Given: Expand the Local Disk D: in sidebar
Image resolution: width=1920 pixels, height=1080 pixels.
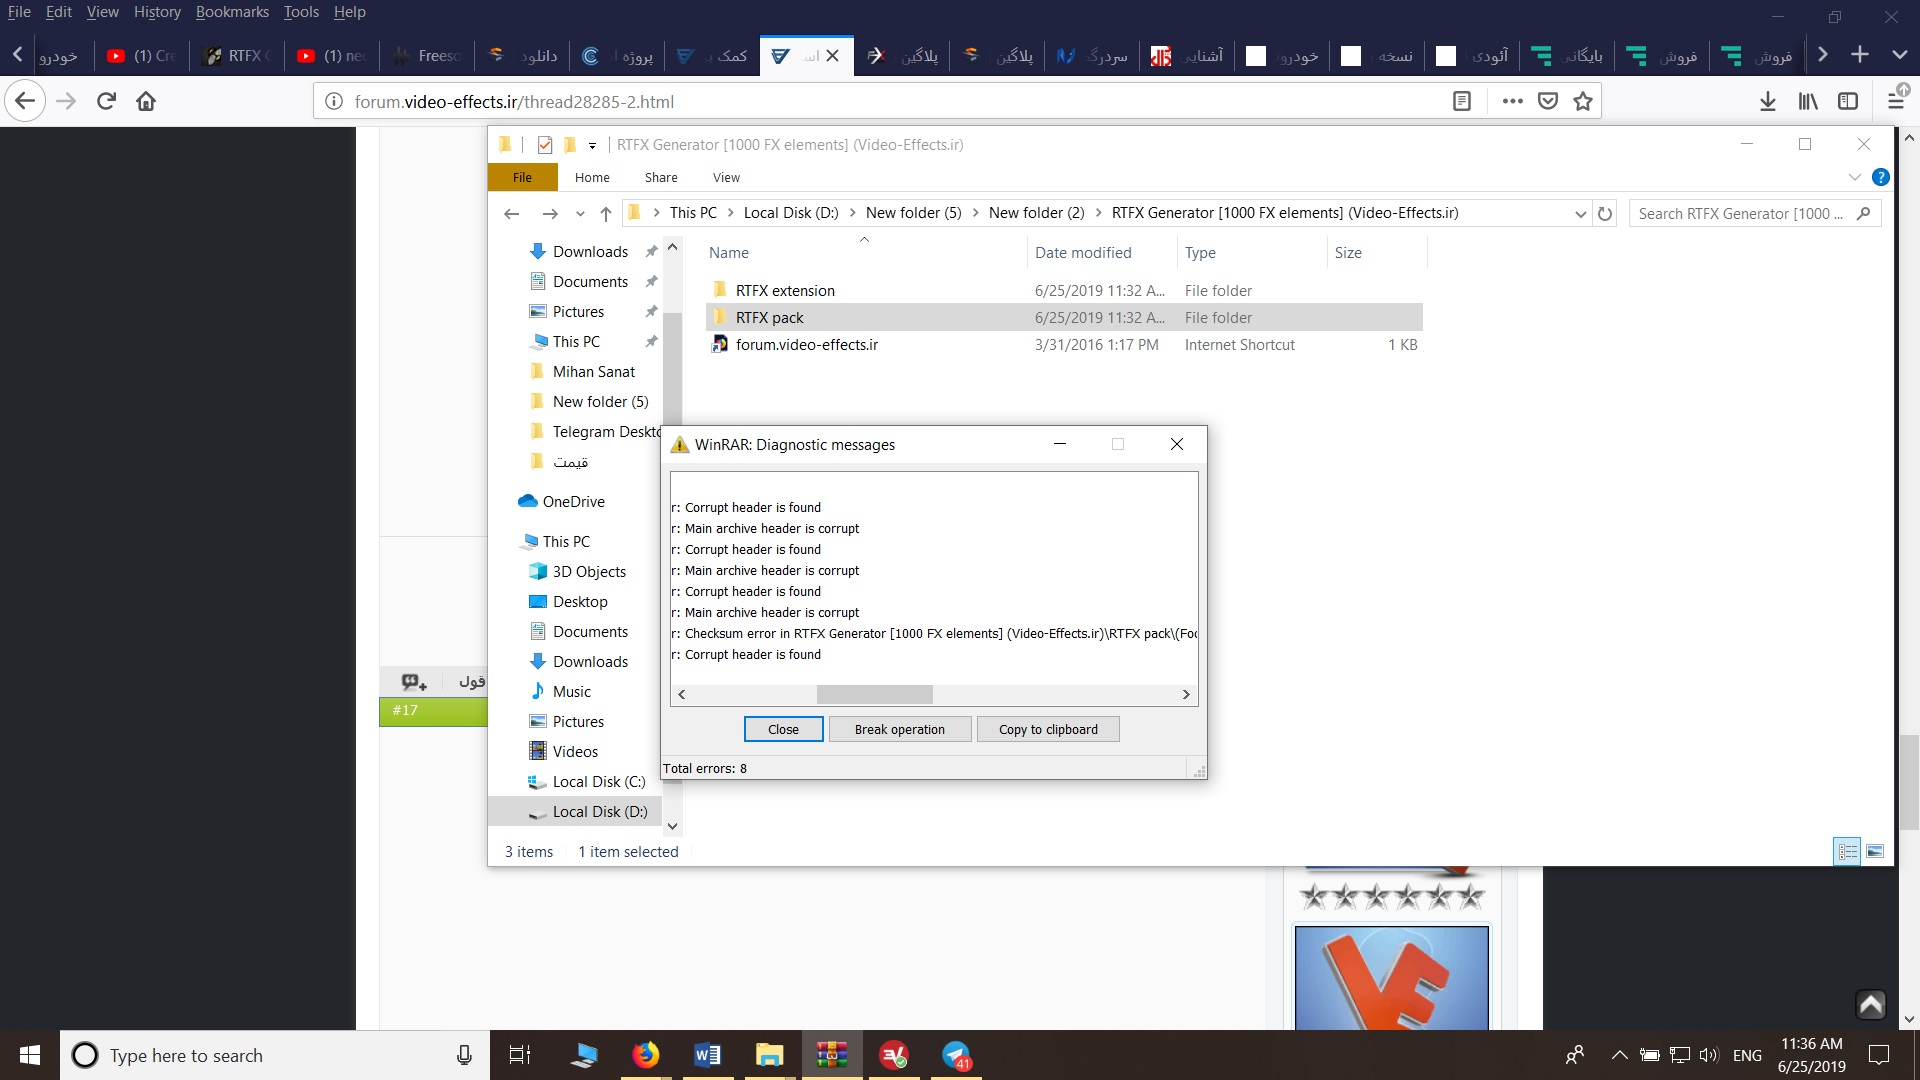Looking at the screenshot, I should coord(517,811).
